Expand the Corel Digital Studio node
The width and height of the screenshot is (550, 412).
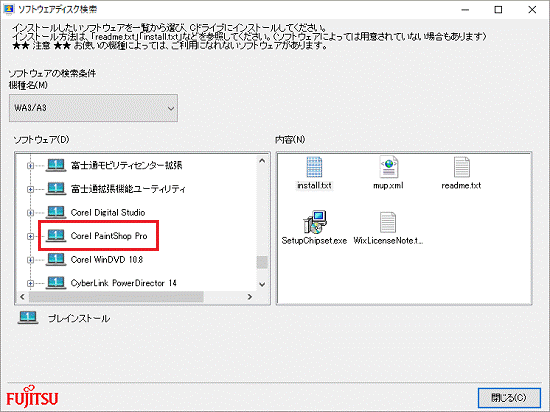click(31, 213)
